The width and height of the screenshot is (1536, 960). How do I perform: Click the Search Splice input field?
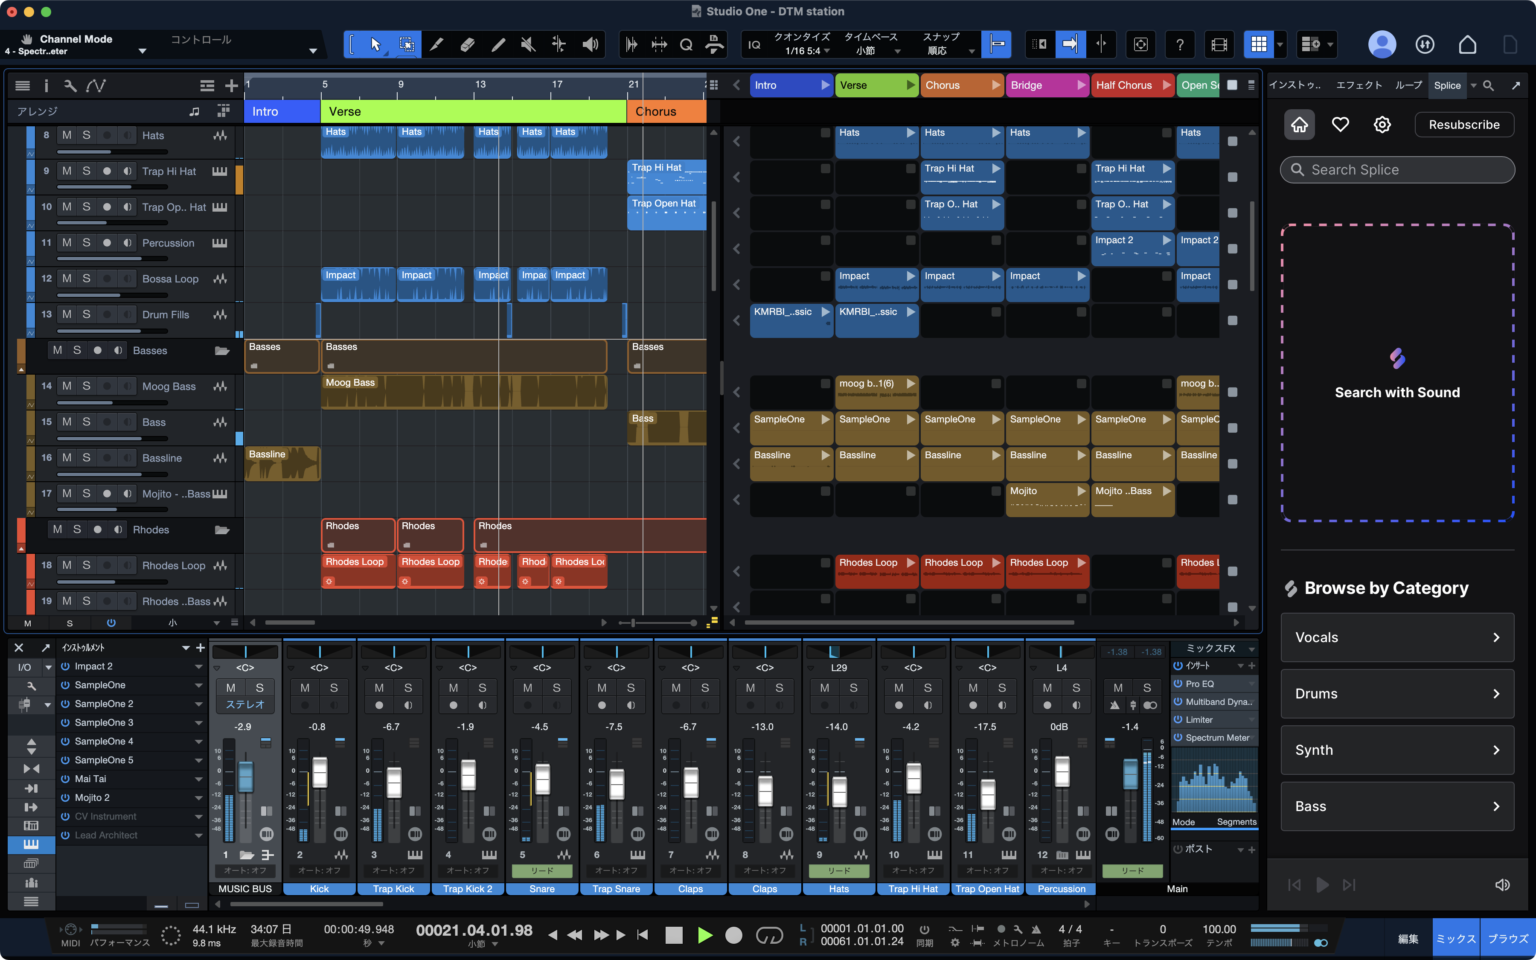[1397, 169]
